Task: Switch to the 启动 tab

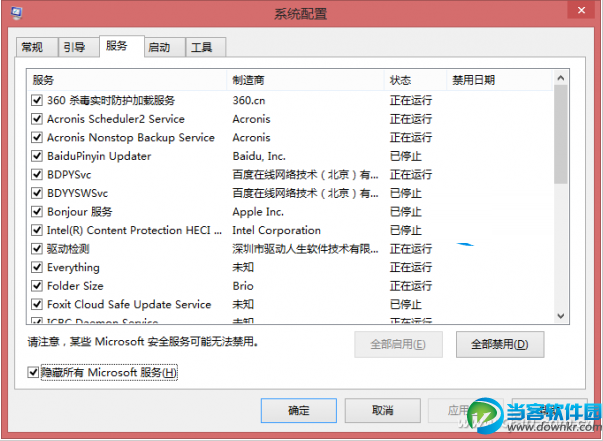Action: [x=165, y=47]
